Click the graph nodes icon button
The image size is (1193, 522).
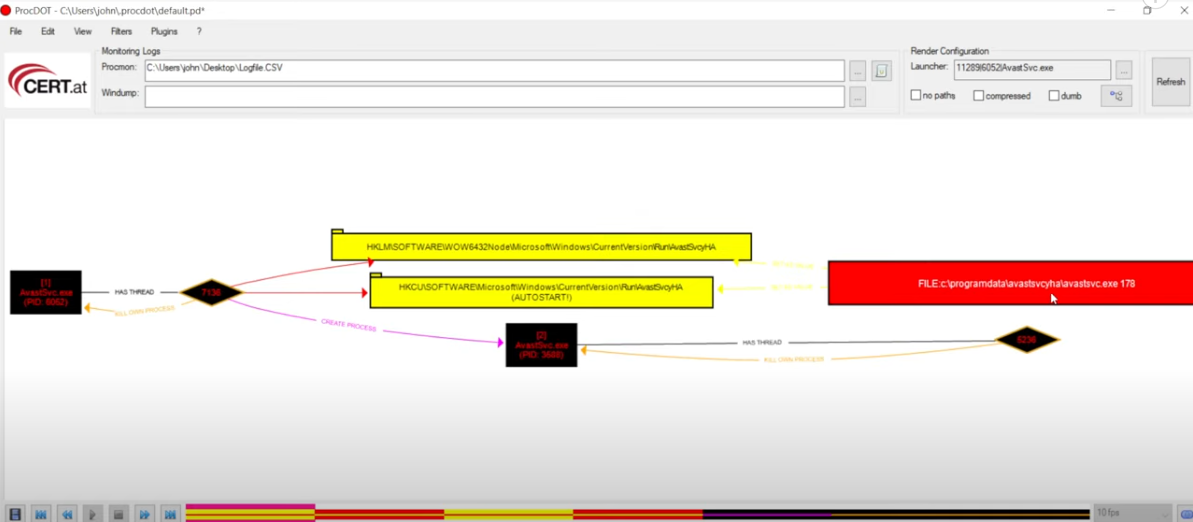tap(1117, 96)
